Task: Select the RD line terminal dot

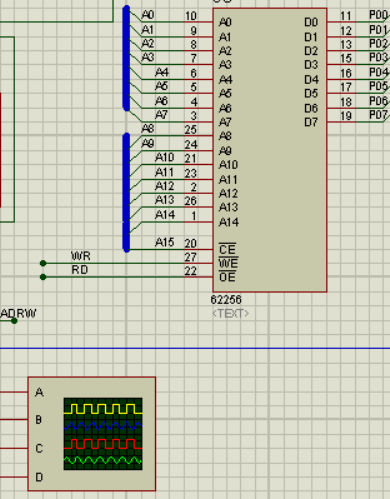Action: click(x=43, y=277)
